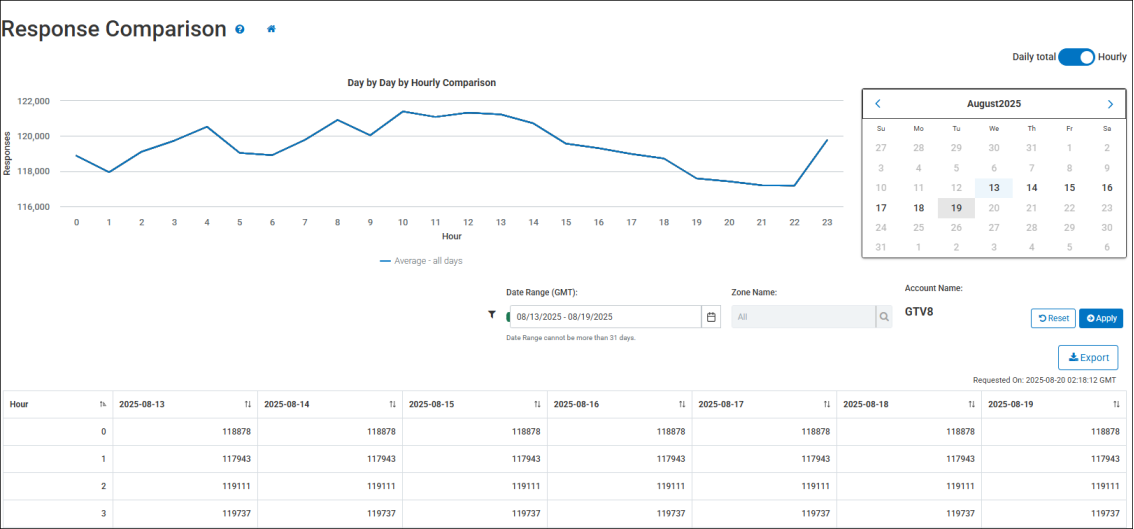This screenshot has height=529, width=1134.
Task: Toggle the Daily total / Hourly switch
Action: coord(1076,57)
